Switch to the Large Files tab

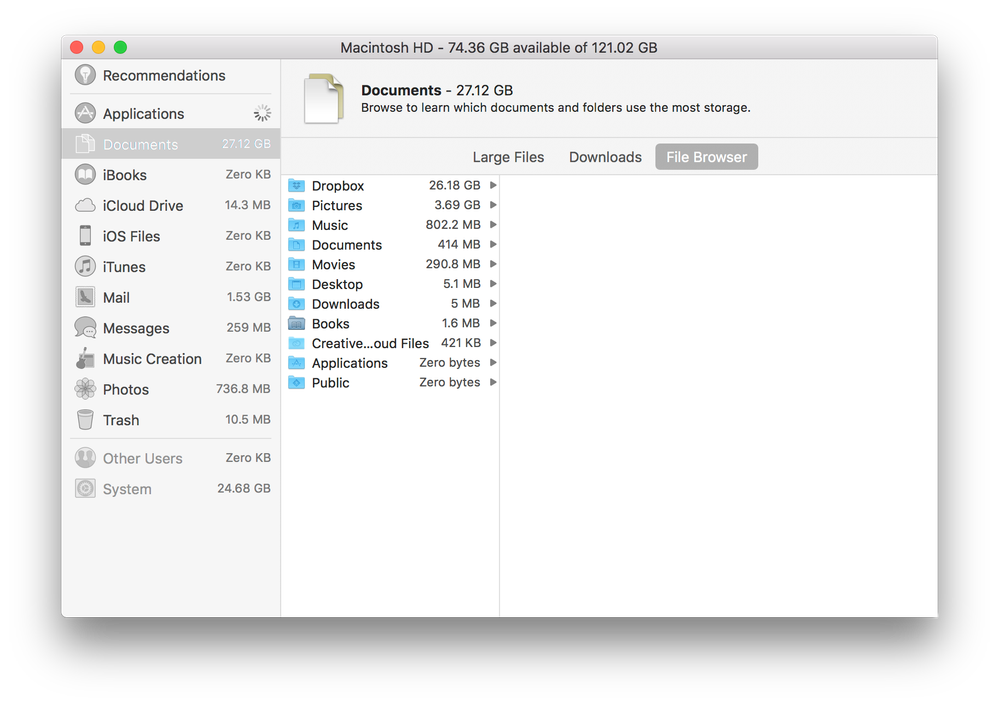pos(508,157)
